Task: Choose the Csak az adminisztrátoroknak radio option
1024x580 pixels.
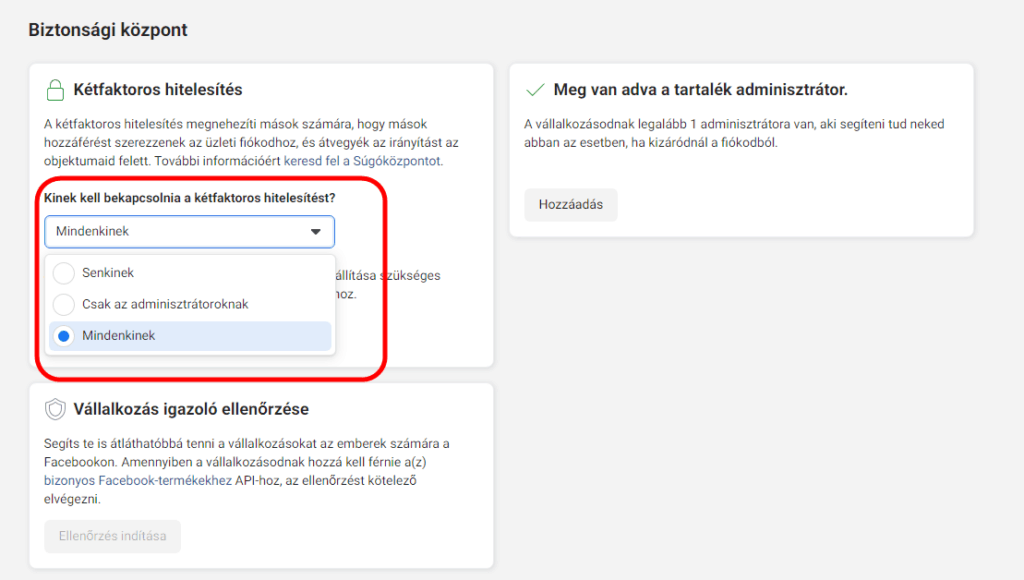Action: 64,304
